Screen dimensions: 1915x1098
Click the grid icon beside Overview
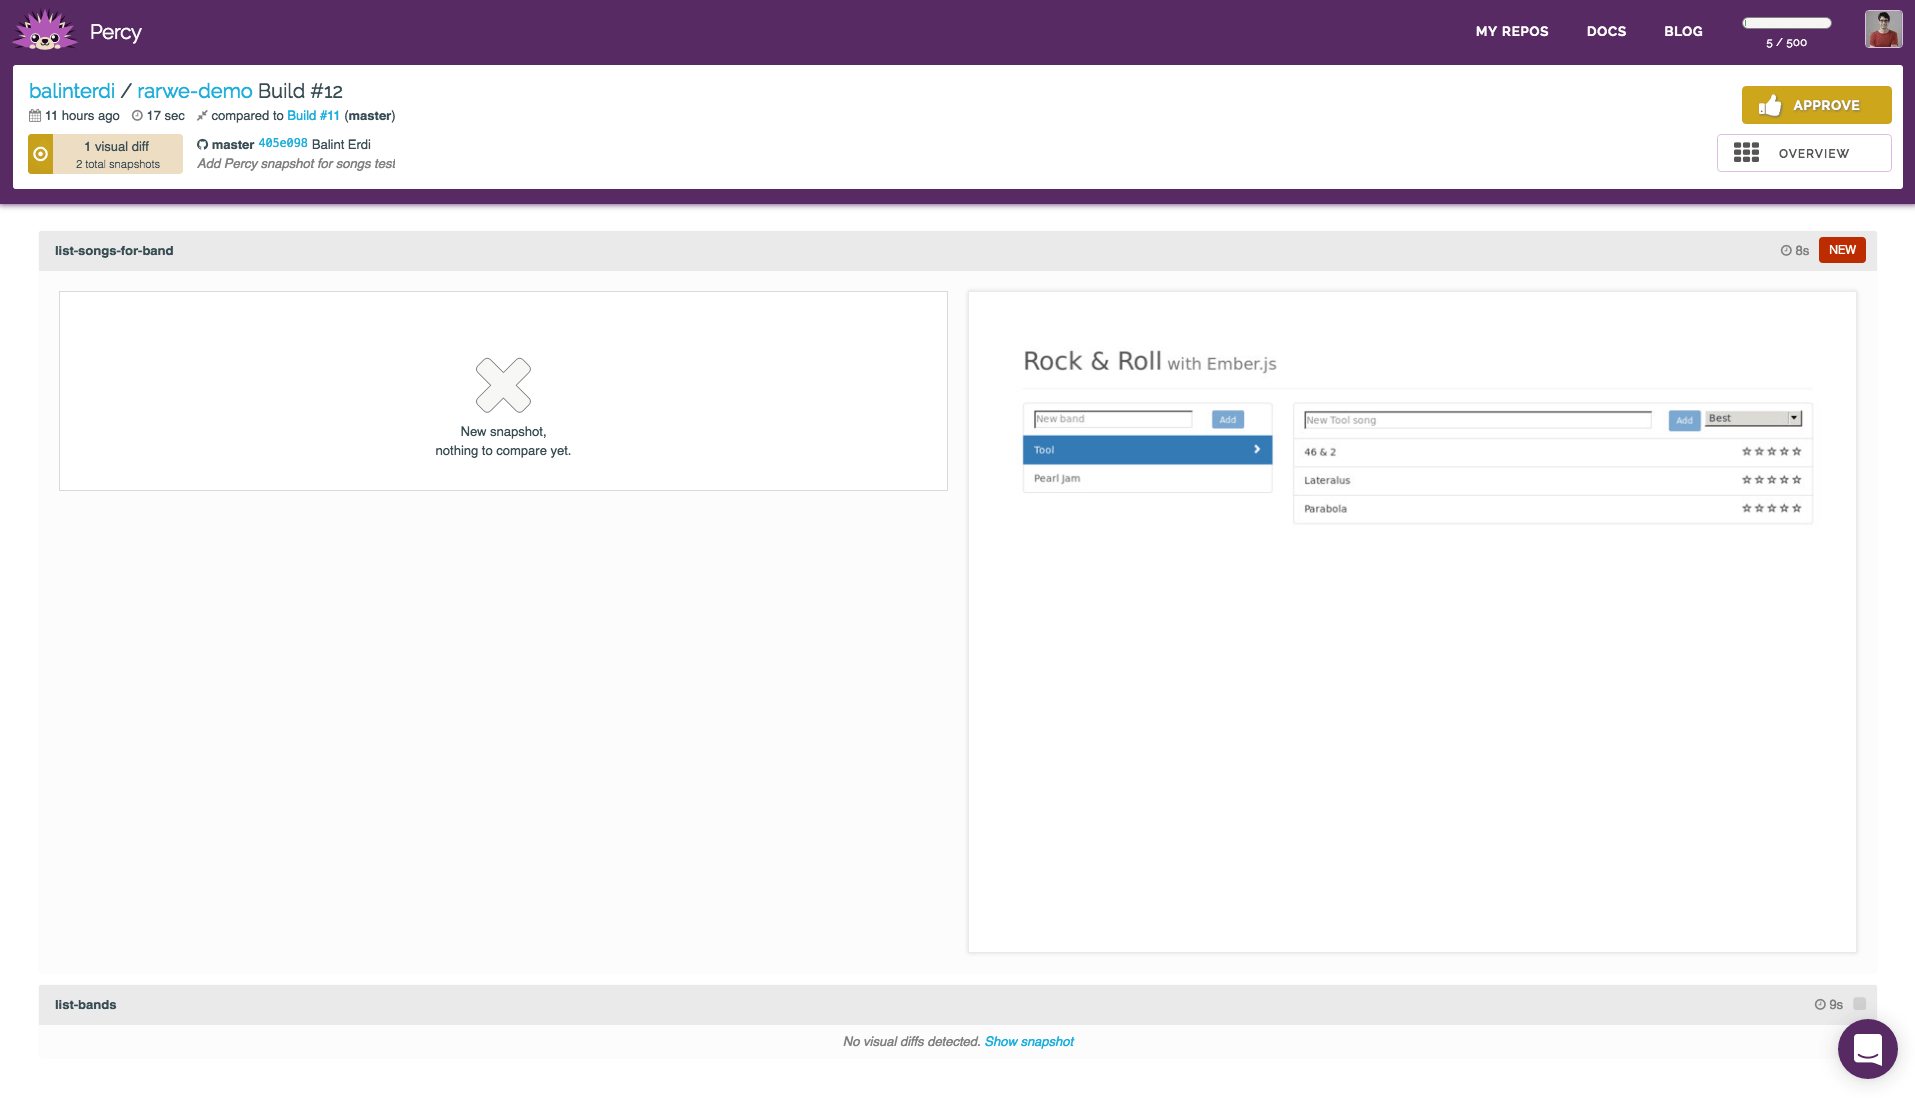pos(1746,153)
